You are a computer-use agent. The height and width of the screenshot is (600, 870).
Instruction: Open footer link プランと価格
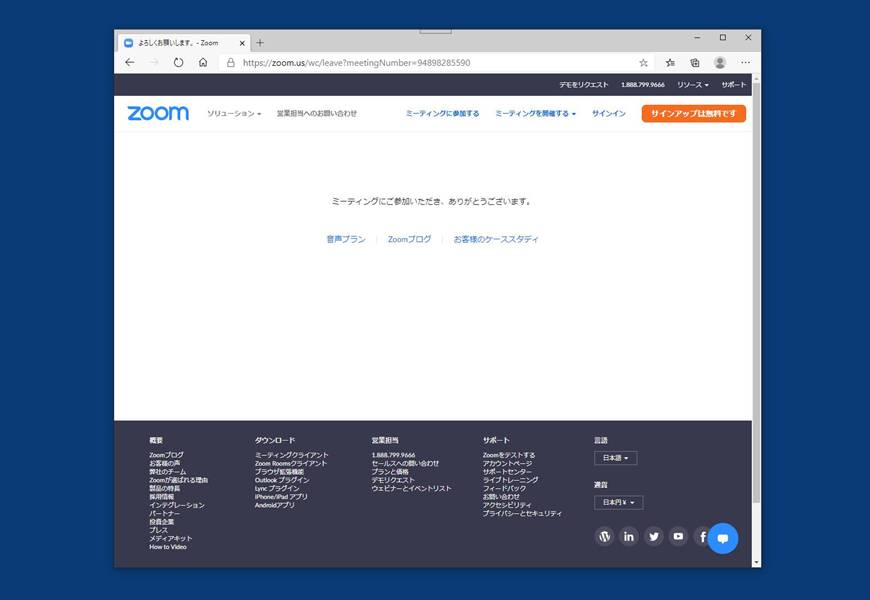[390, 472]
